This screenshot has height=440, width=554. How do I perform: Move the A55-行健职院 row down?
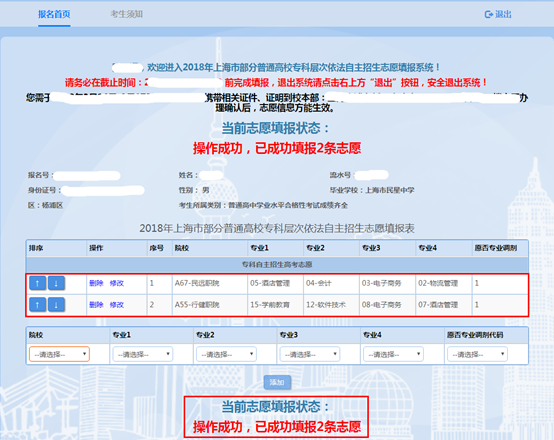click(56, 305)
